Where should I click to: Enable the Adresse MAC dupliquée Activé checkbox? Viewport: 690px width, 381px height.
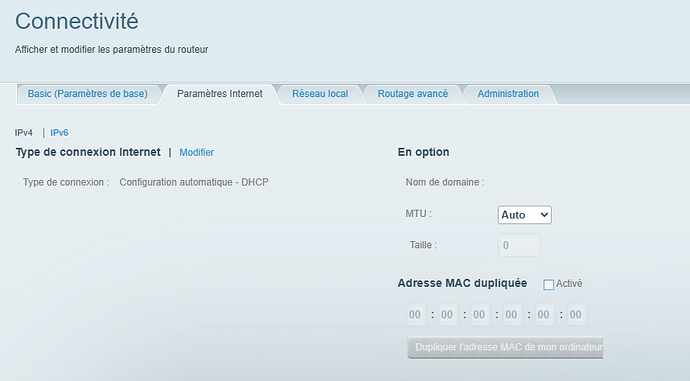point(548,284)
